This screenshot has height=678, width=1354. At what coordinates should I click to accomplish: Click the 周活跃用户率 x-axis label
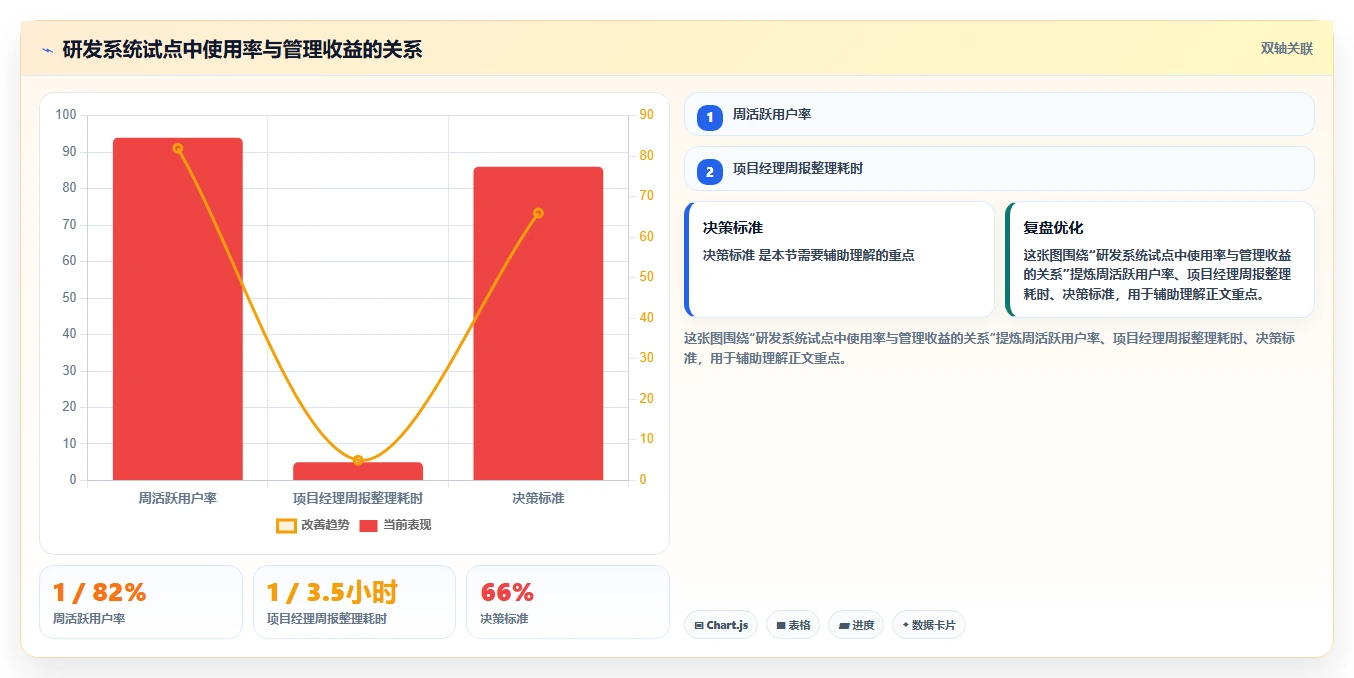tap(178, 497)
